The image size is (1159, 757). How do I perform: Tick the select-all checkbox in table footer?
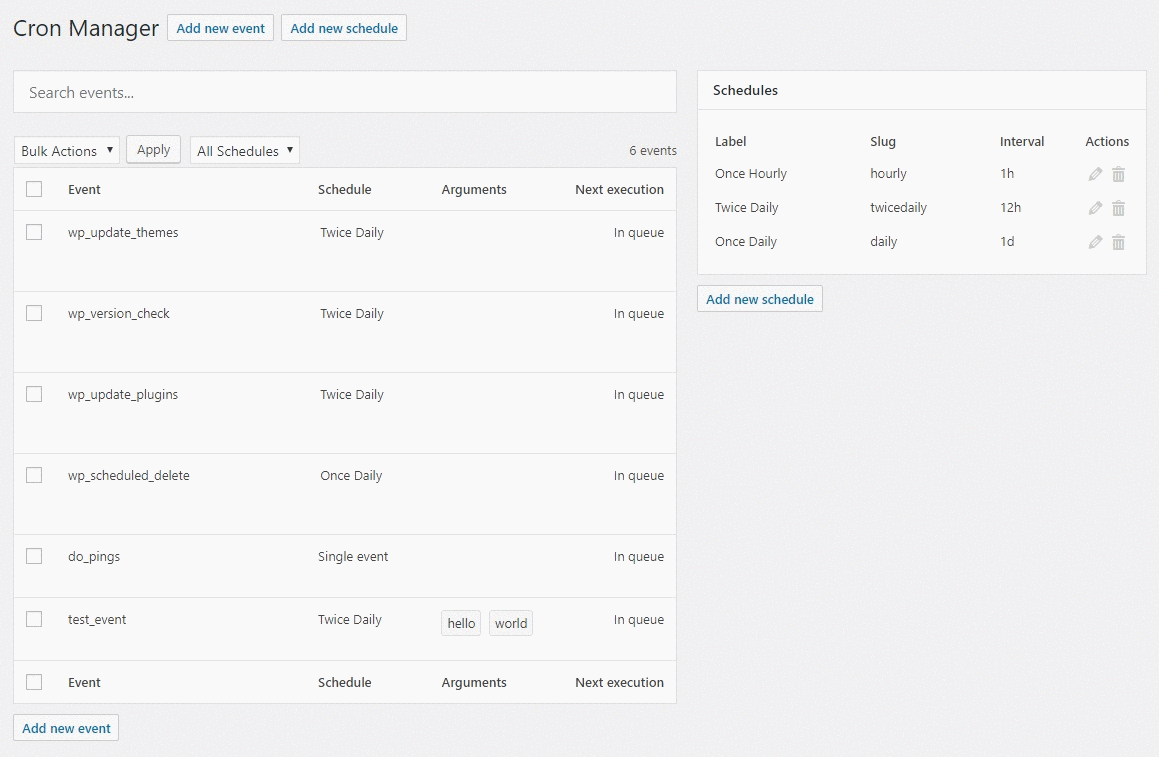tap(34, 682)
